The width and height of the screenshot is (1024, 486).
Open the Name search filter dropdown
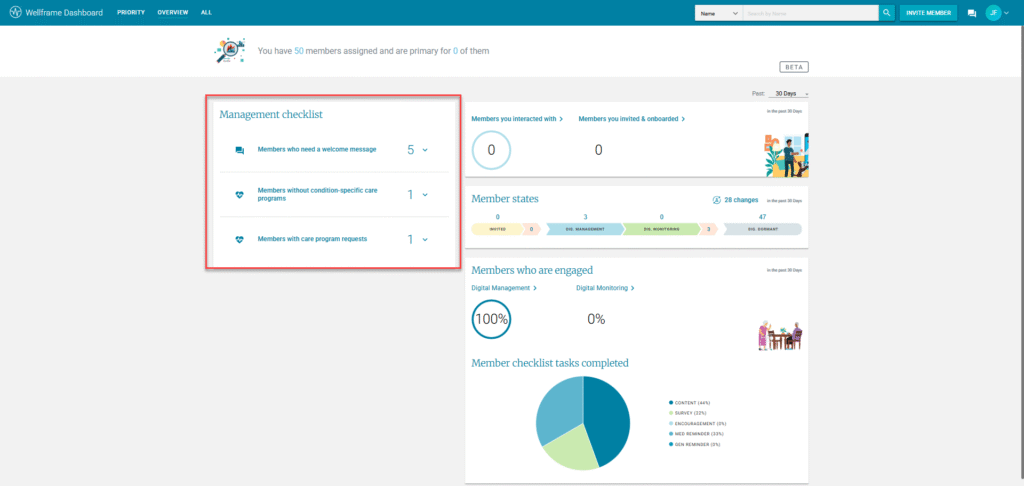pos(719,13)
